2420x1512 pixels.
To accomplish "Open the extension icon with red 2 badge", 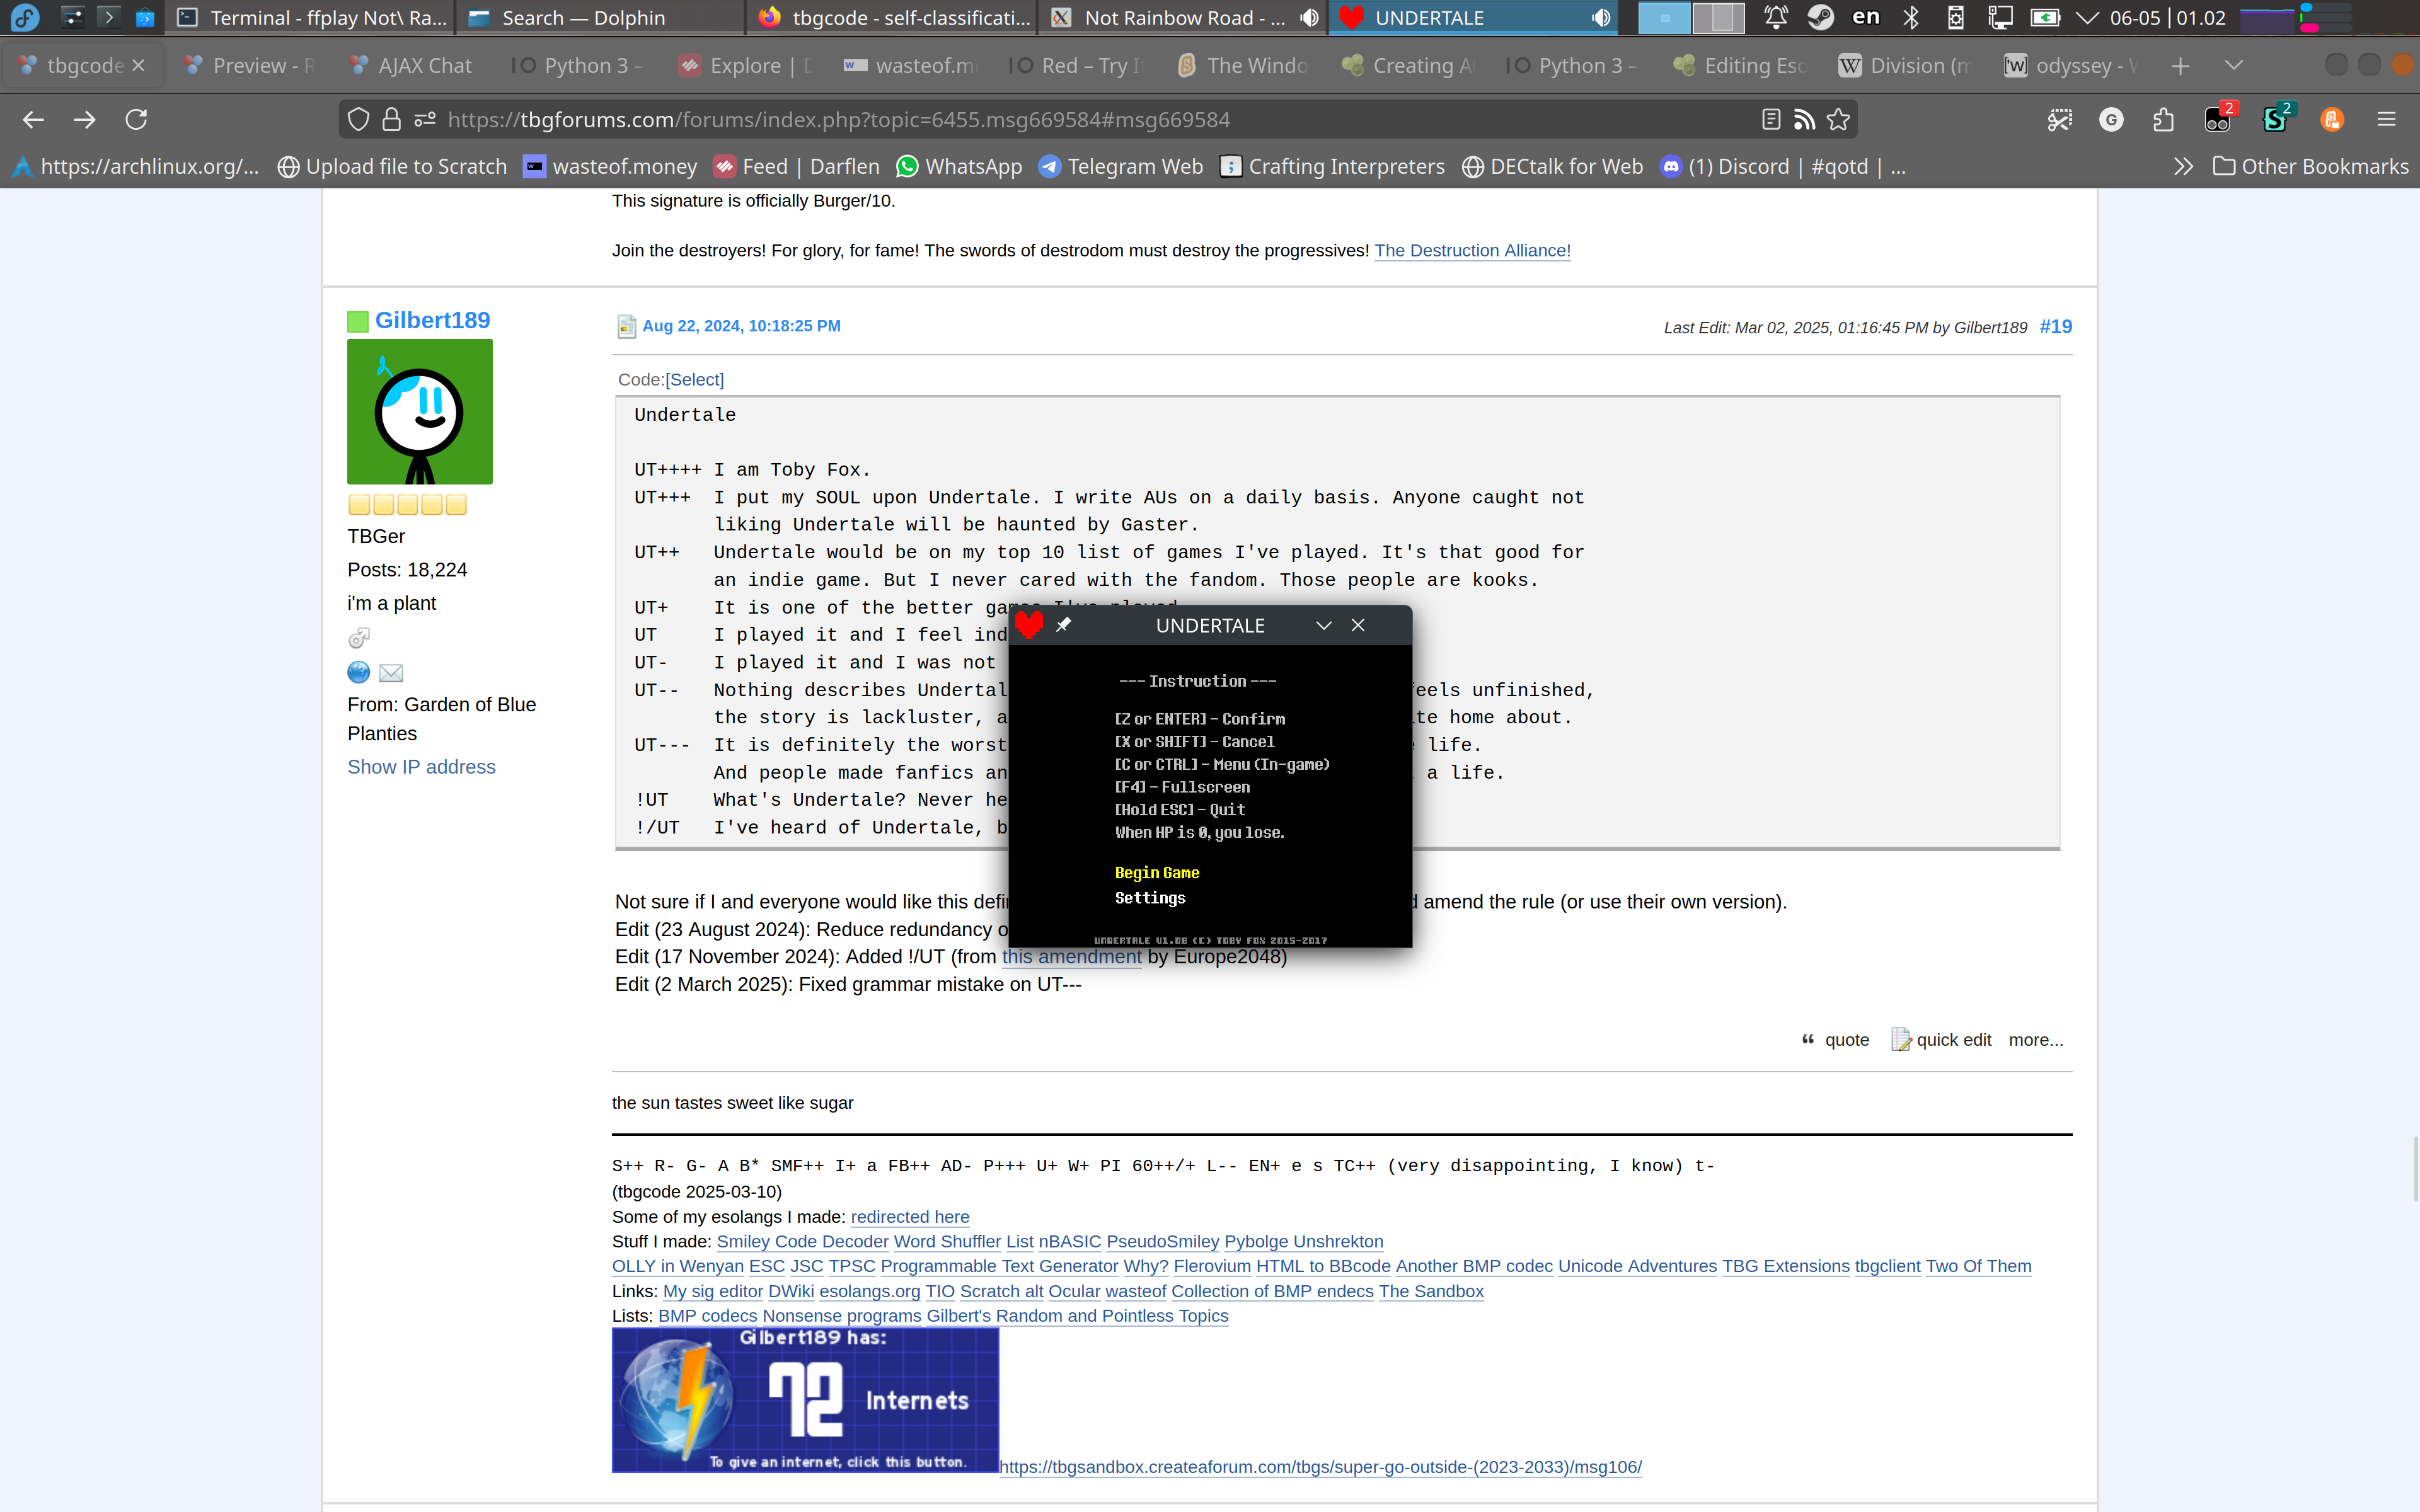I will coord(2217,120).
